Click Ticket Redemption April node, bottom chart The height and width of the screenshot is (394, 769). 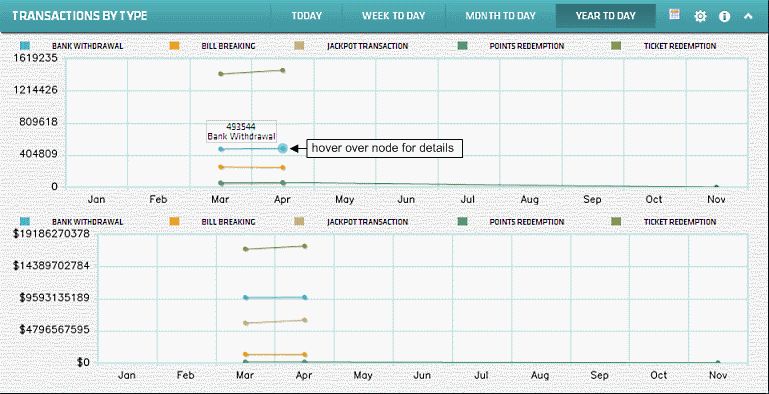click(305, 246)
